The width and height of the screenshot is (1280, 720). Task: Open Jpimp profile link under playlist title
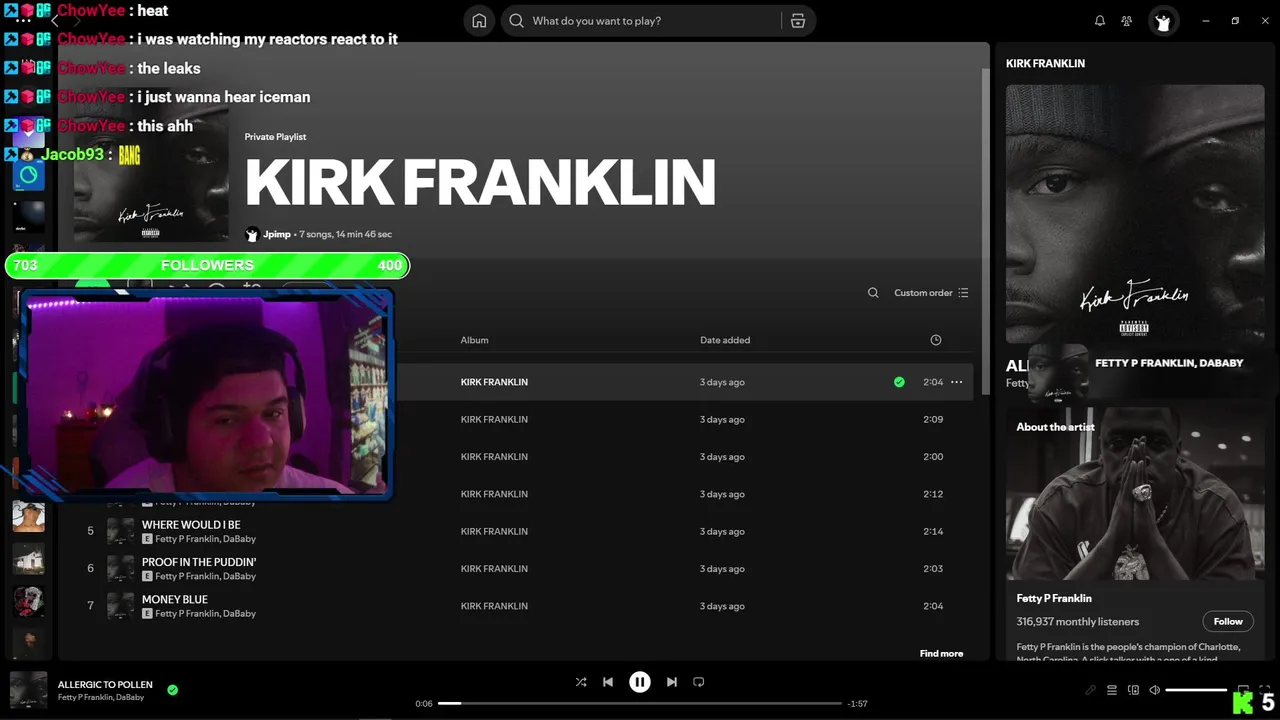coord(277,234)
